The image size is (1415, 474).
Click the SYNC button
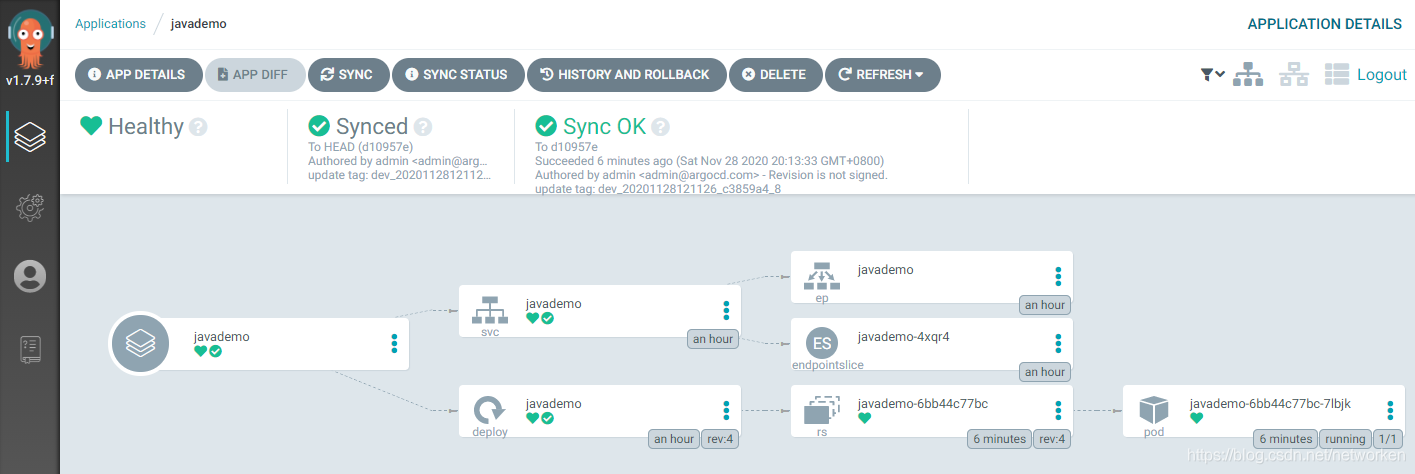tap(348, 75)
